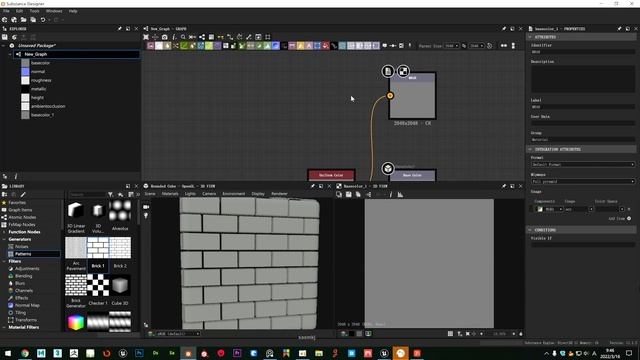Collapse the Conditions section in Properties

pyautogui.click(x=530, y=230)
